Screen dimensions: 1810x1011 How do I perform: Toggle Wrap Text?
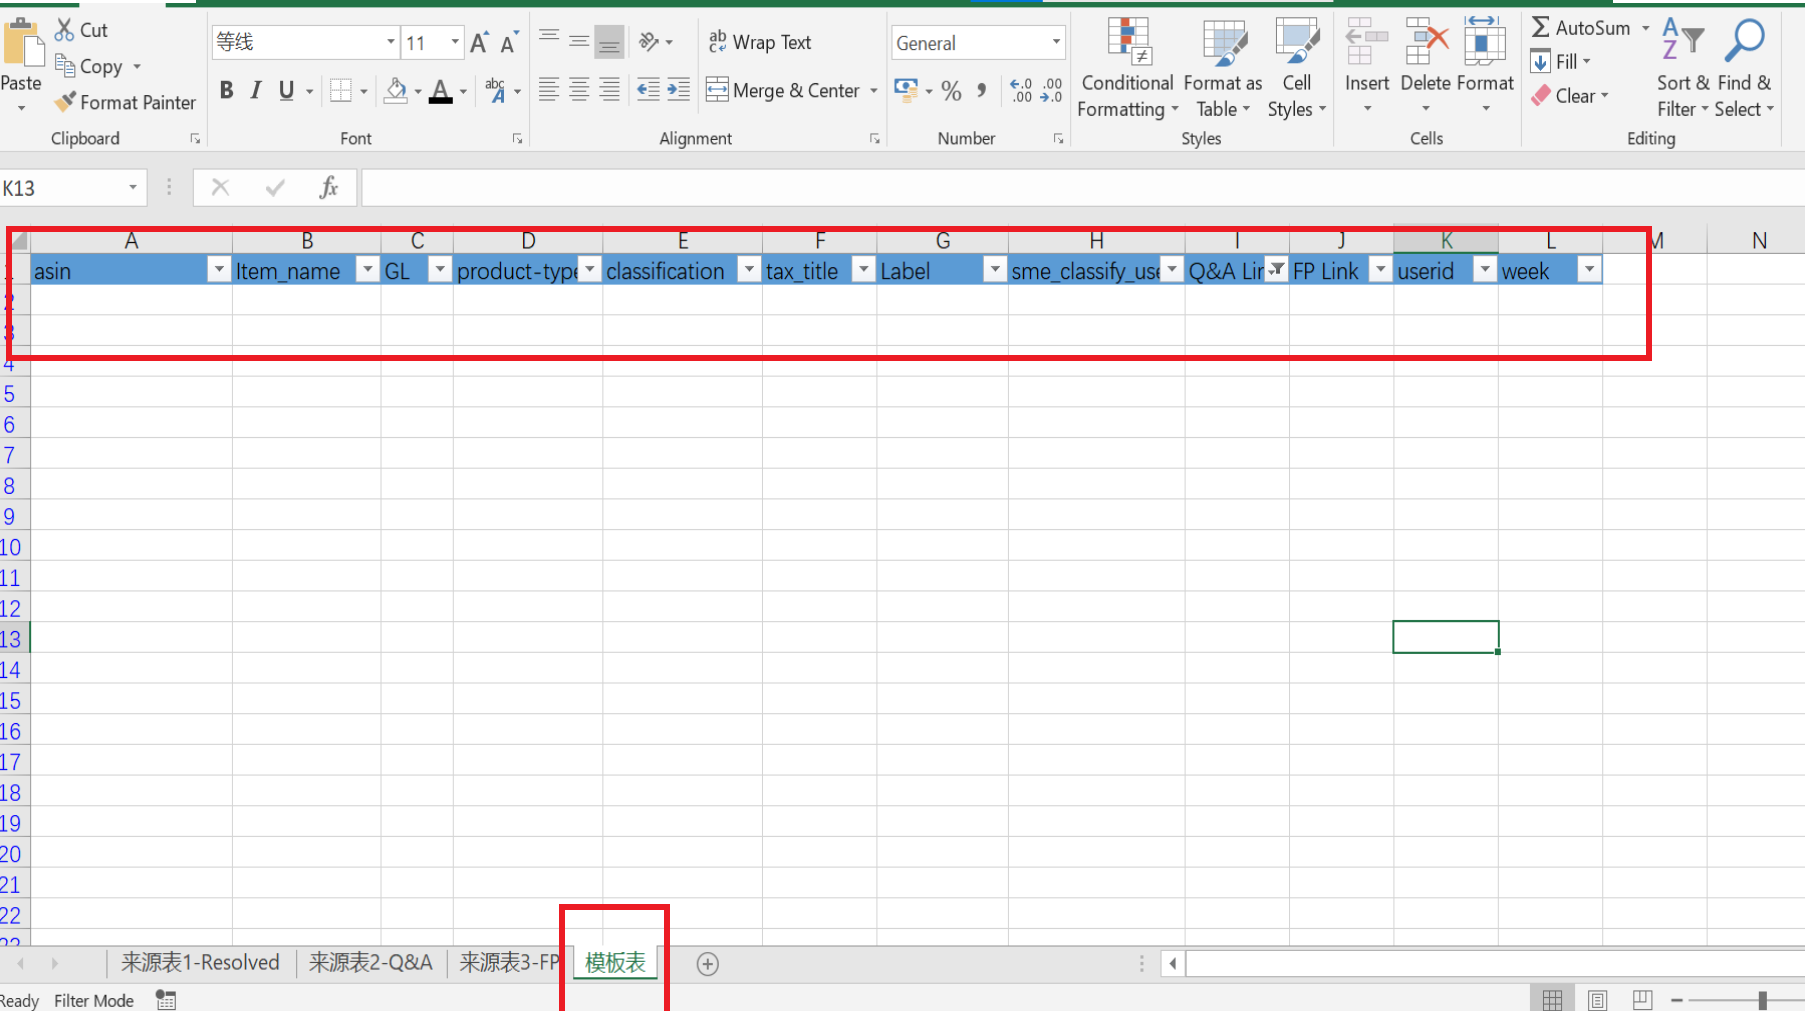pos(759,42)
